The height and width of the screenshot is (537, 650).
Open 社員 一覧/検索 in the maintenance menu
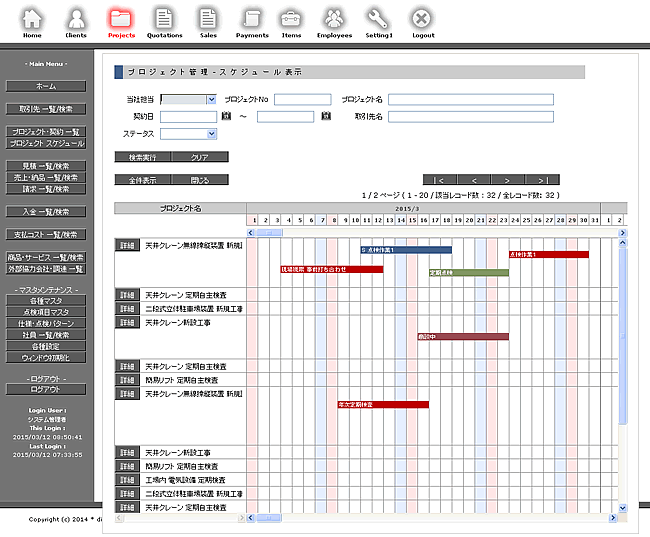[46, 335]
